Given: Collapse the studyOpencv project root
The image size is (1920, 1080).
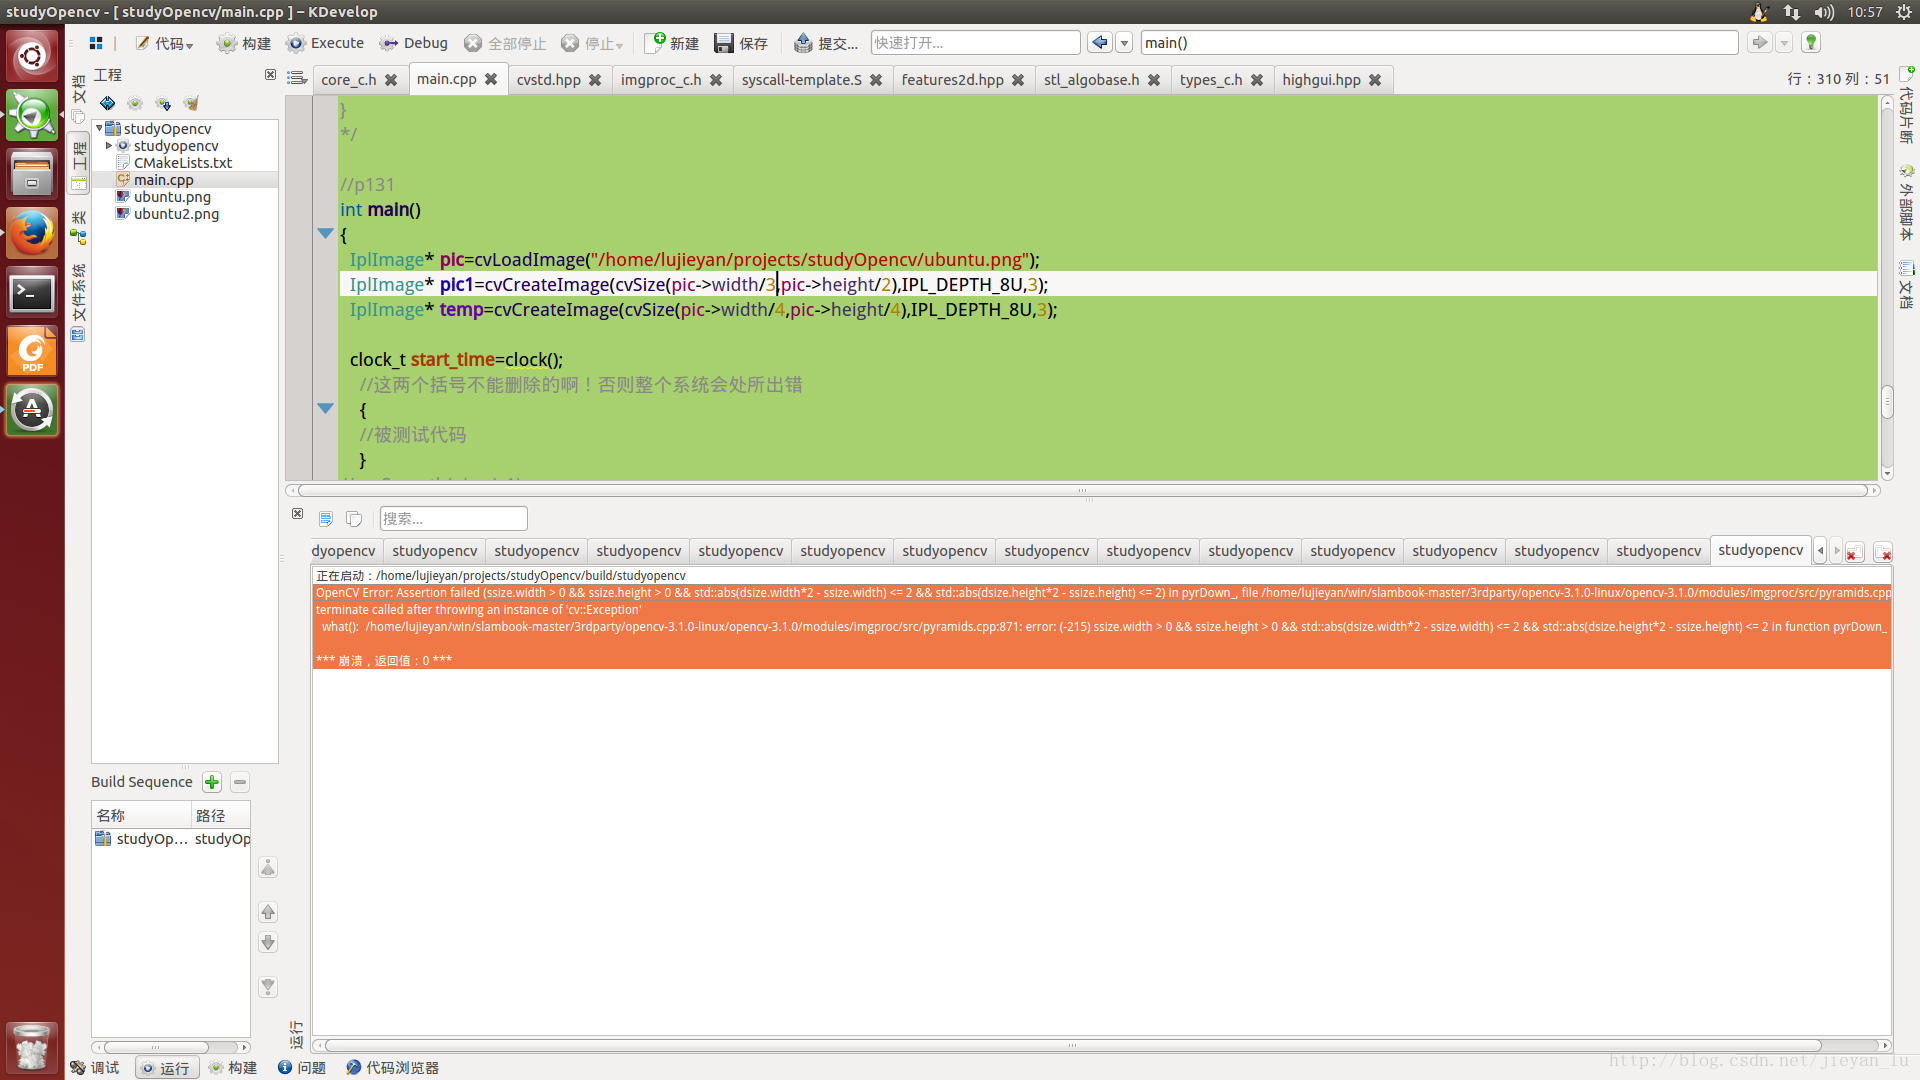Looking at the screenshot, I should 99,128.
